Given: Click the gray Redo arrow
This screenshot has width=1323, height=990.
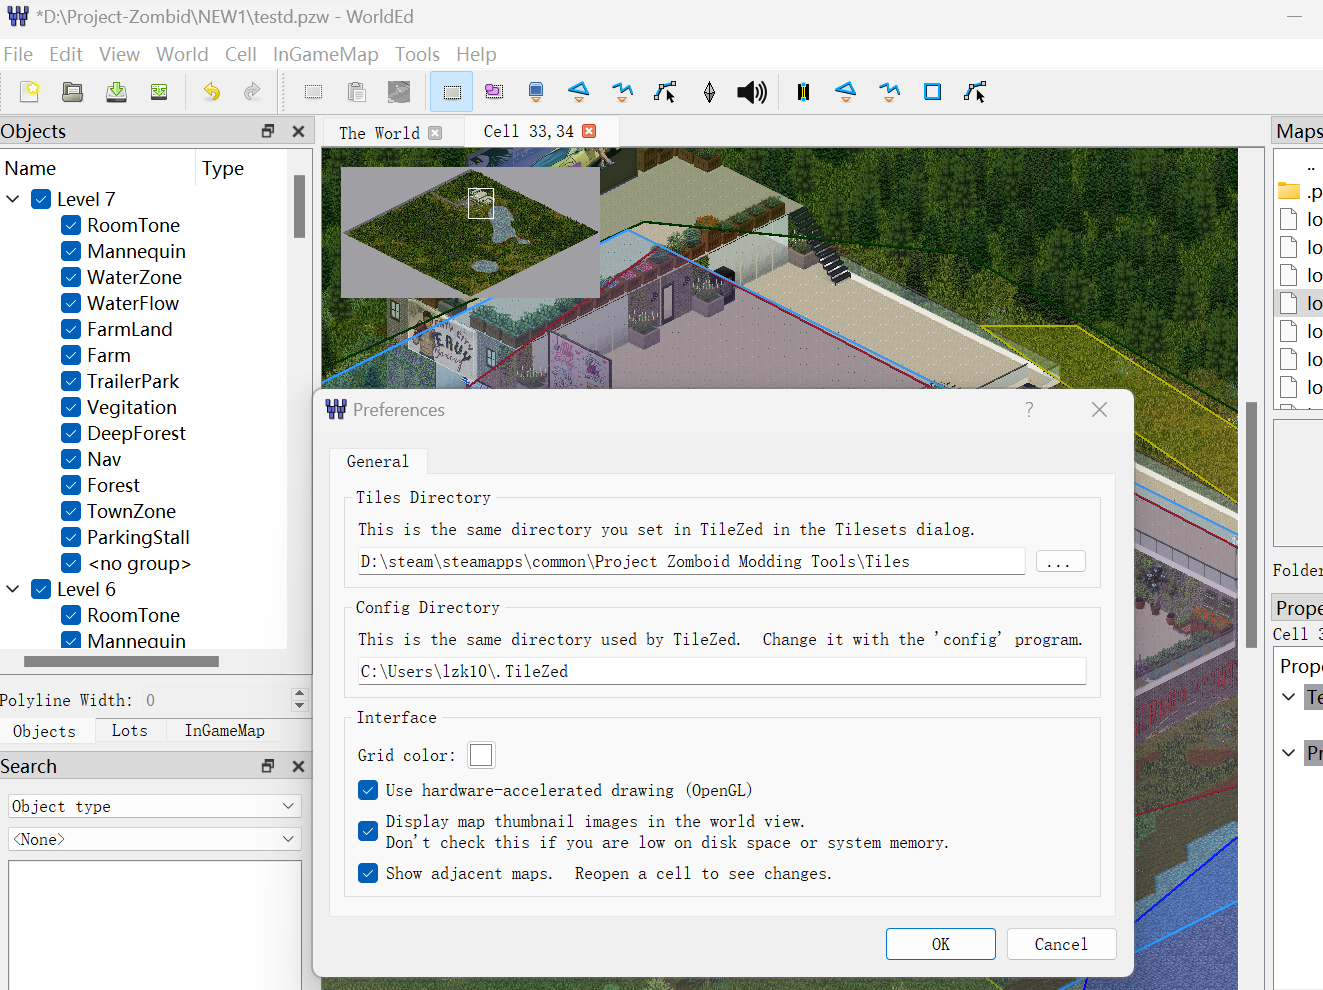Looking at the screenshot, I should (x=253, y=92).
